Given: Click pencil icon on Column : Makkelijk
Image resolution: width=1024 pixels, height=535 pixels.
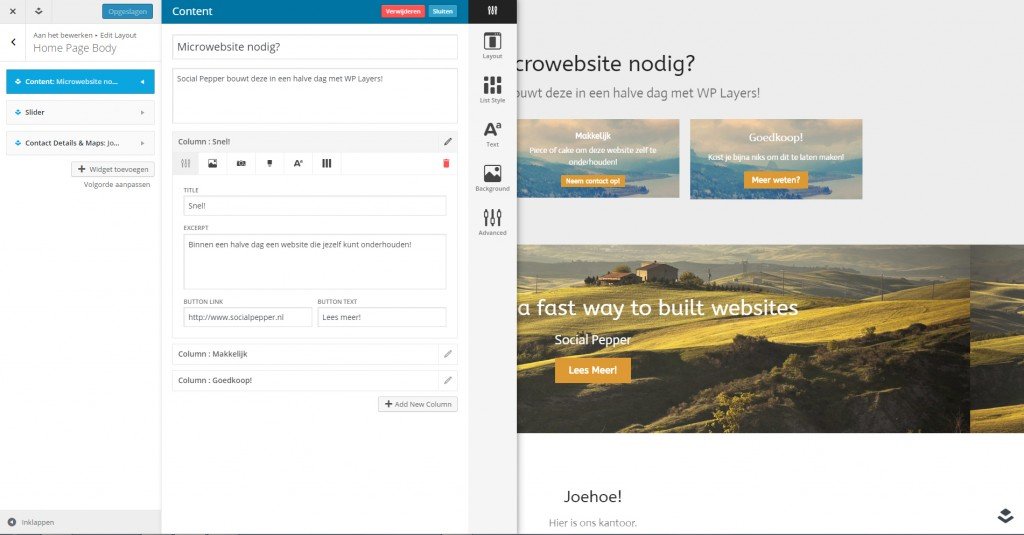Looking at the screenshot, I should point(447,354).
